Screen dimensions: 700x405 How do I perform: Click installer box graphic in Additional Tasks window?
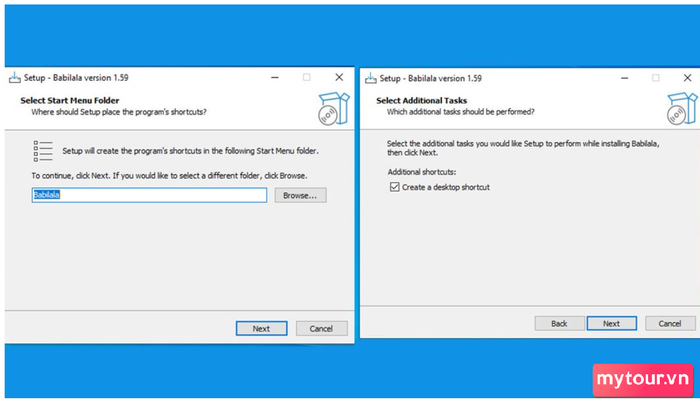[x=682, y=109]
